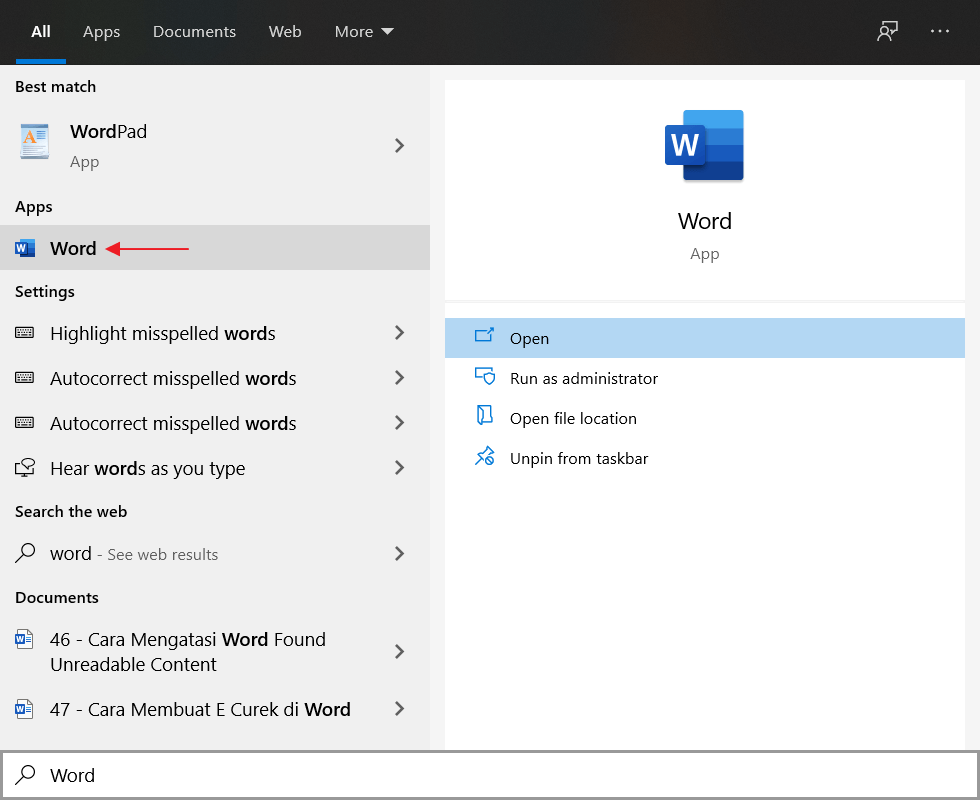The image size is (980, 800).
Task: Click the keyboard icon beside Highlight misspelled words
Action: (24, 332)
